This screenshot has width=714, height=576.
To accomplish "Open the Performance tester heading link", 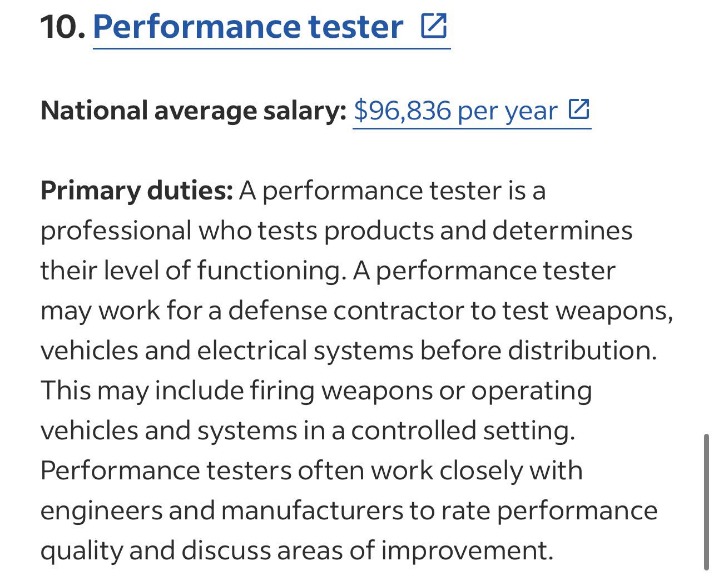I will coord(248,27).
